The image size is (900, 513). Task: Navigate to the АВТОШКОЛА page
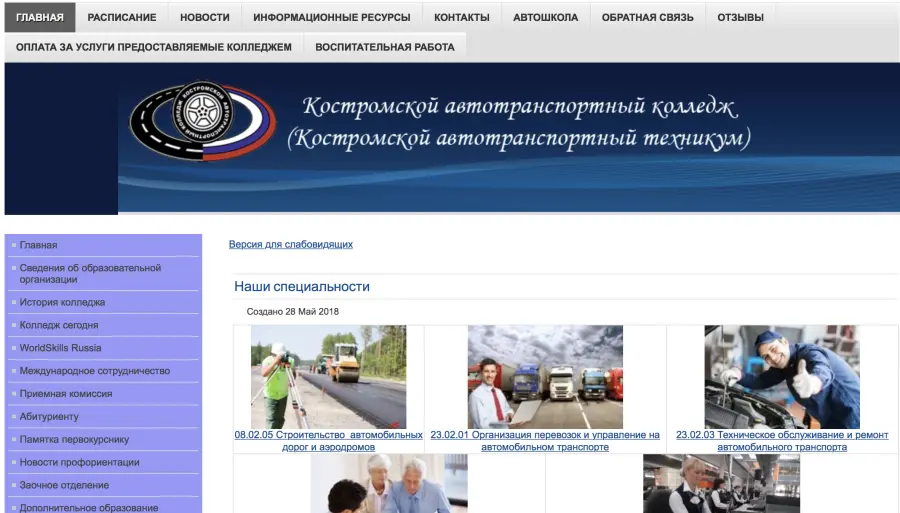[545, 18]
